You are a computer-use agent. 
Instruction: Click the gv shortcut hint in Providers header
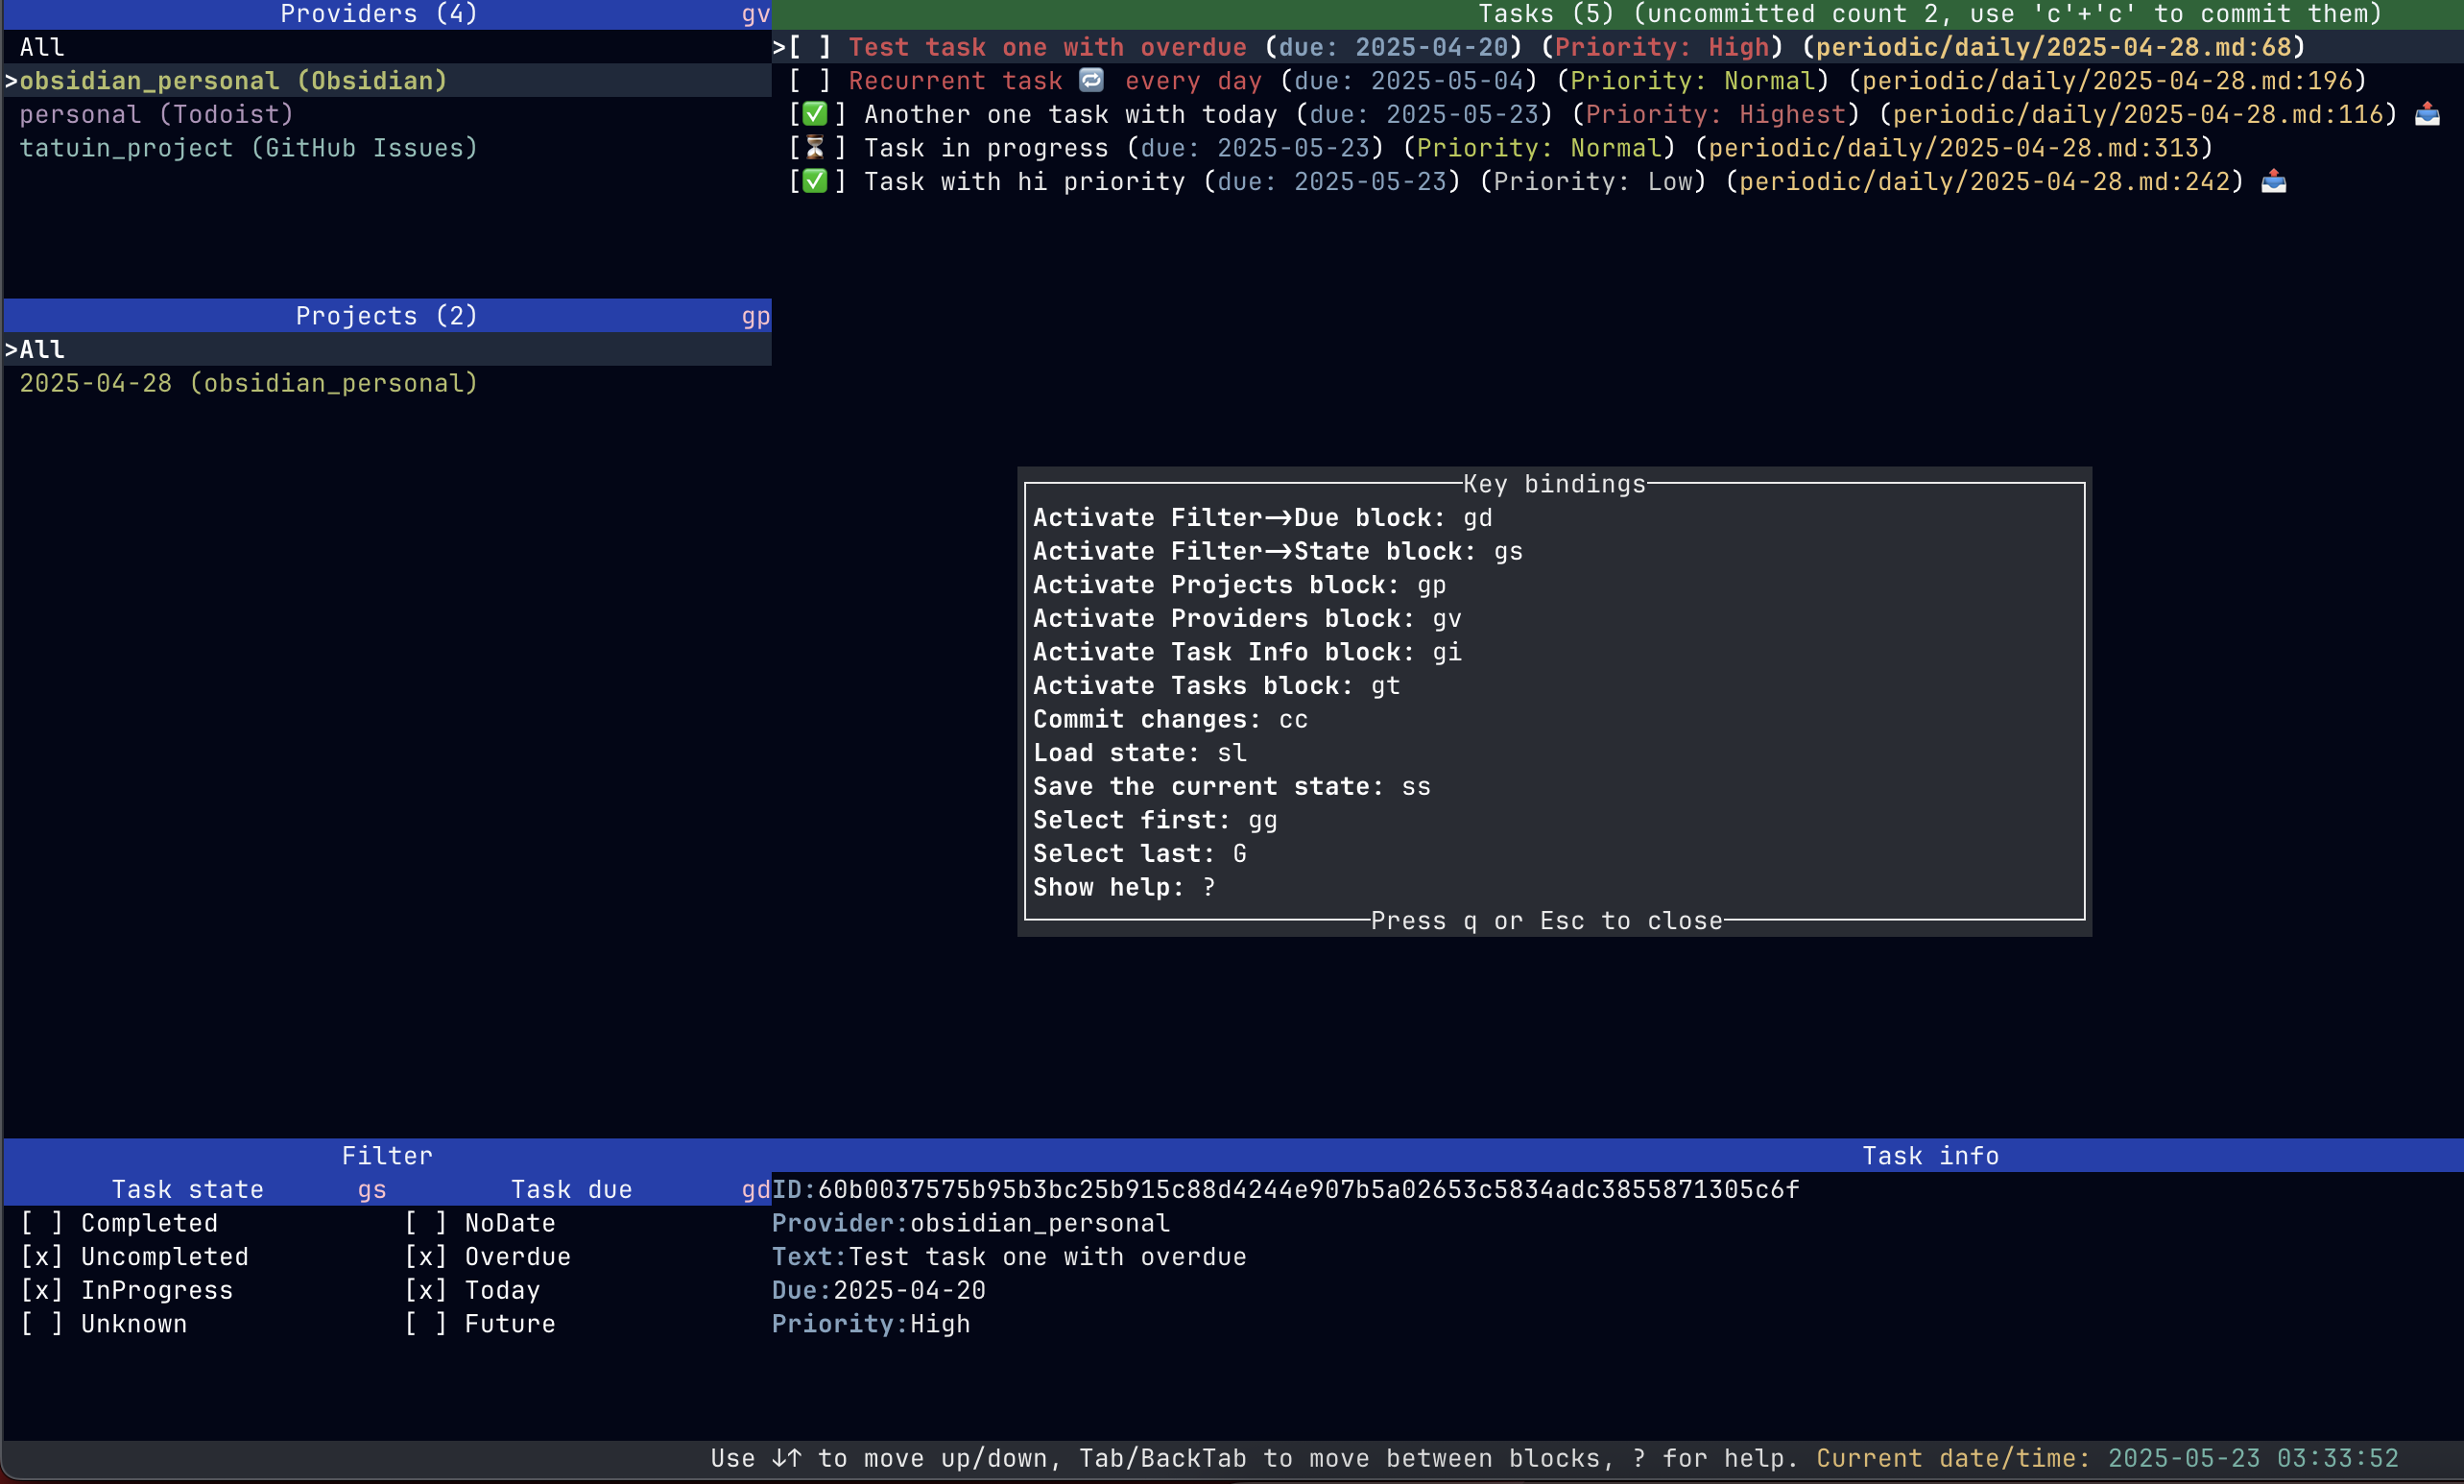point(755,14)
